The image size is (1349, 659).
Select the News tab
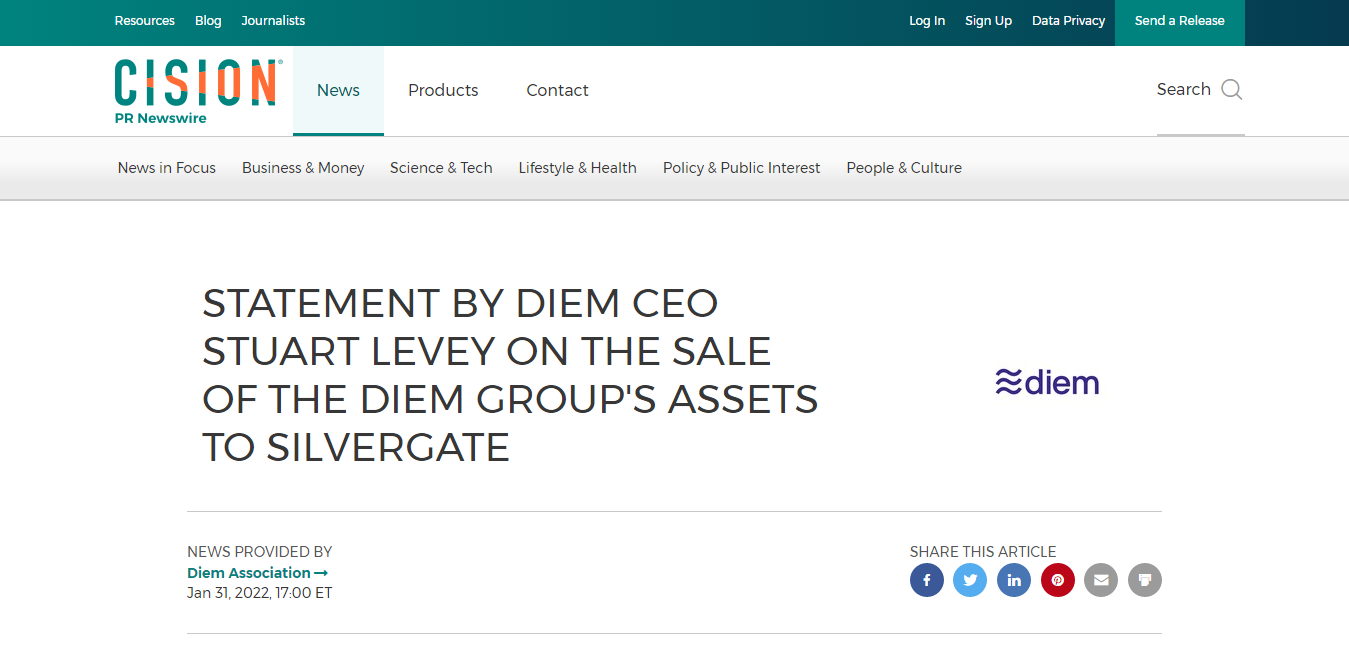point(338,90)
